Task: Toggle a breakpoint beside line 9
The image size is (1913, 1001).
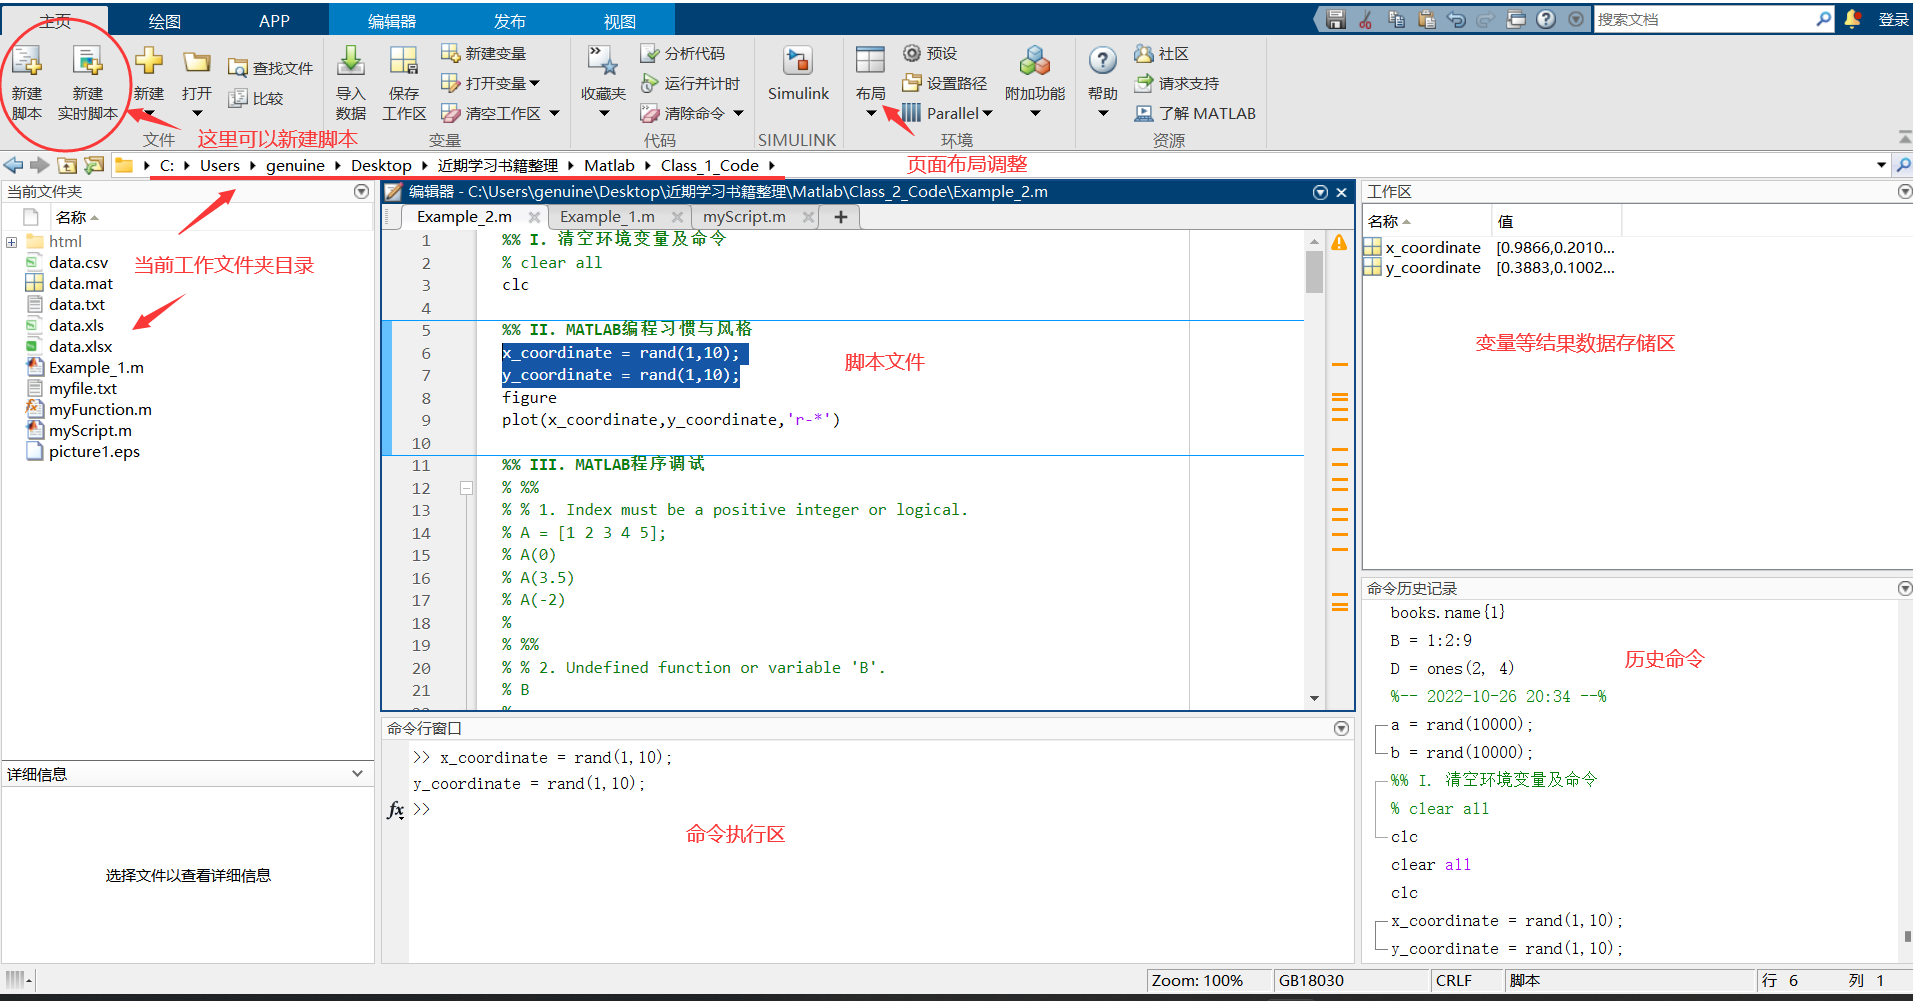Action: click(x=467, y=420)
